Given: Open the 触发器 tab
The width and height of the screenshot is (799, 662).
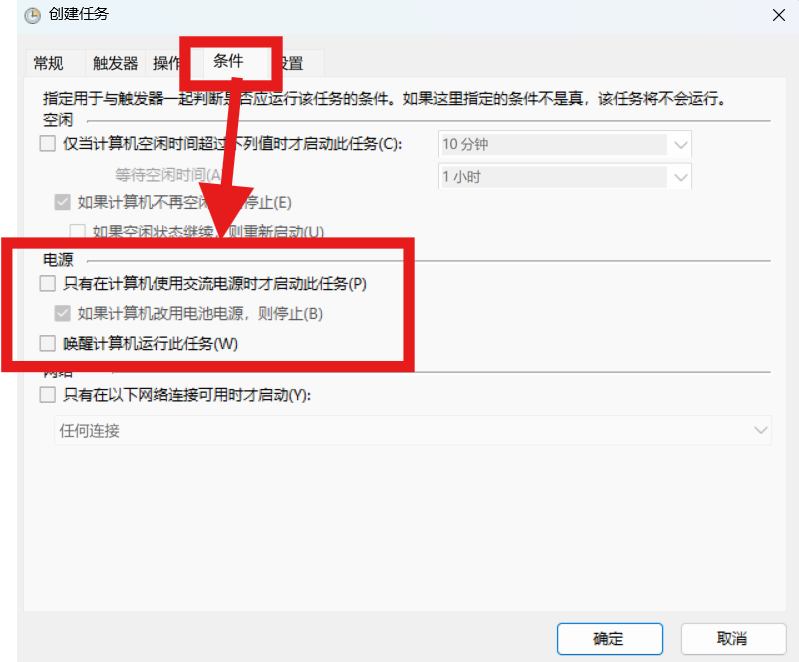Looking at the screenshot, I should pyautogui.click(x=115, y=63).
